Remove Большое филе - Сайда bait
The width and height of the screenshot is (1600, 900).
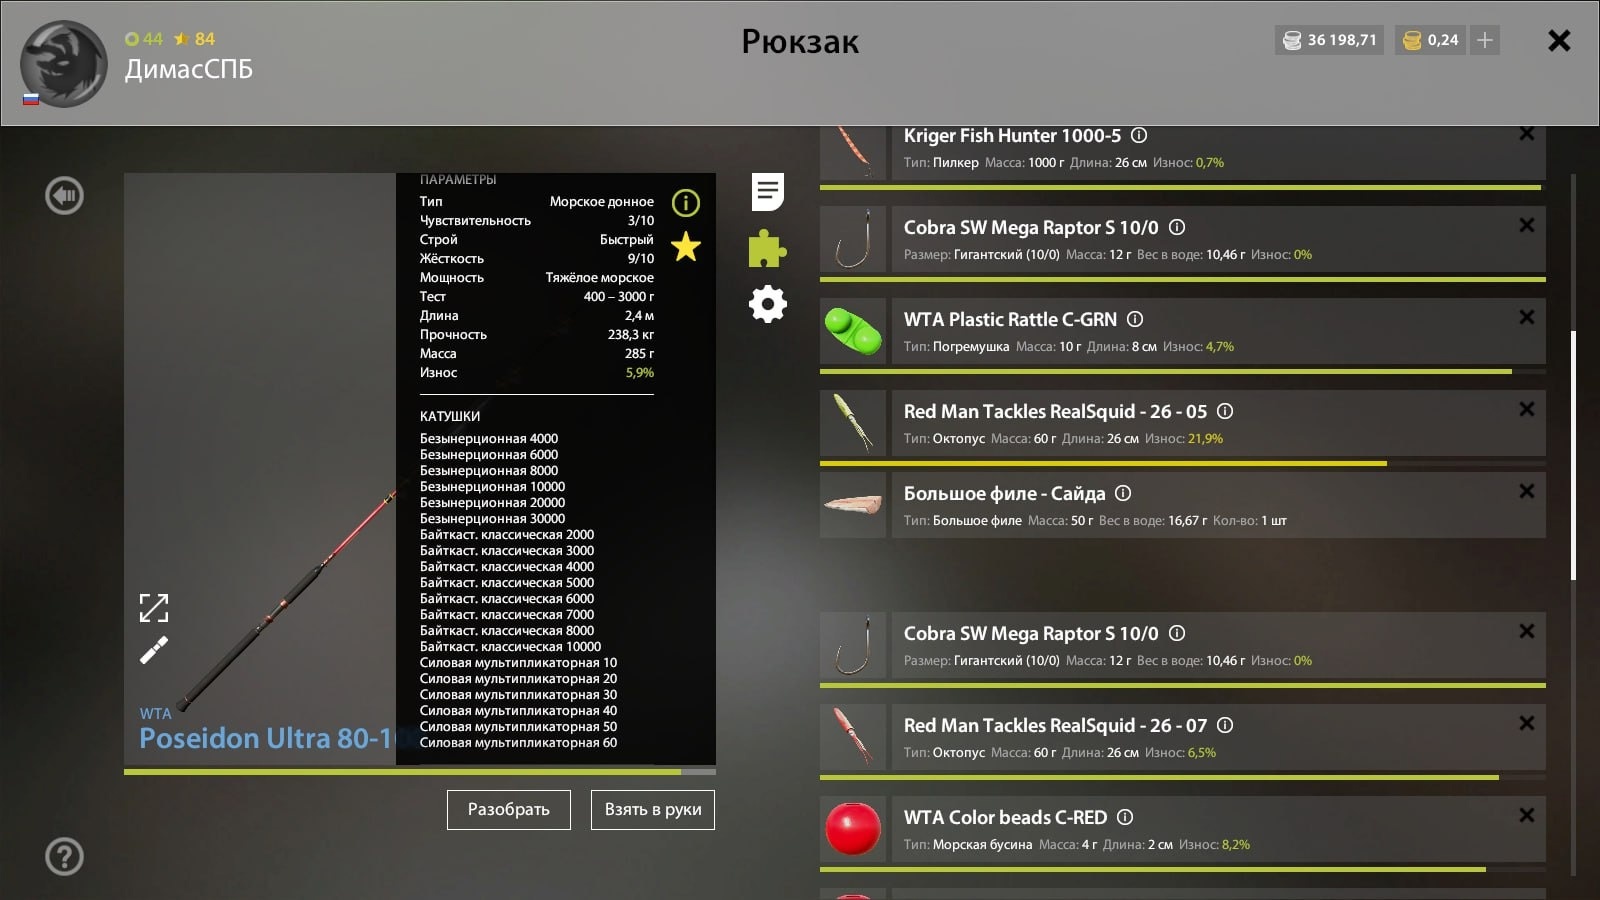coord(1527,492)
